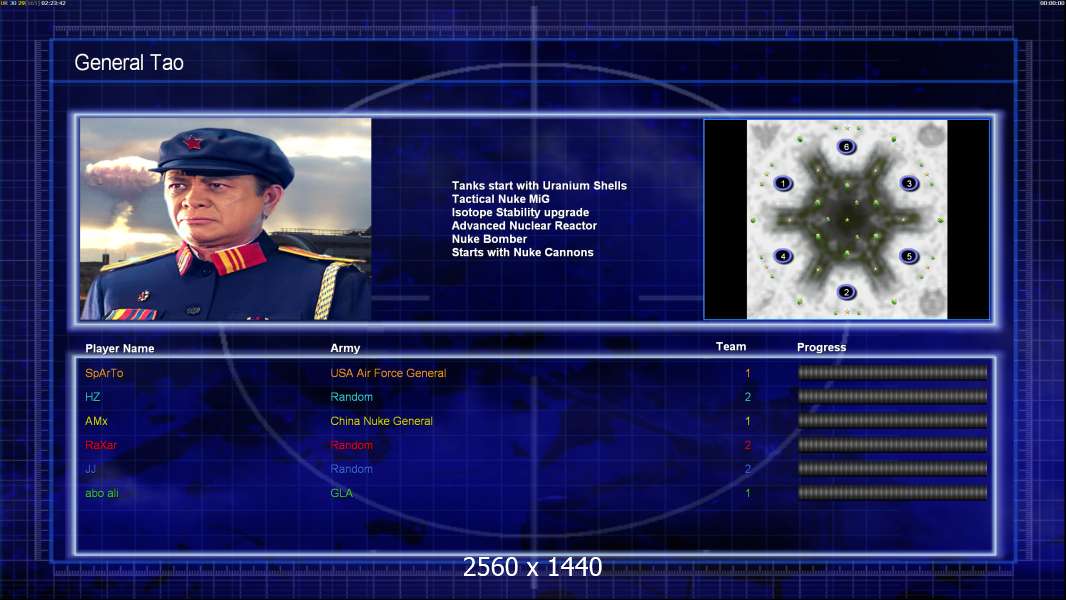Click JJ's Random army entry
Screen dimensions: 1066x600
click(x=351, y=469)
